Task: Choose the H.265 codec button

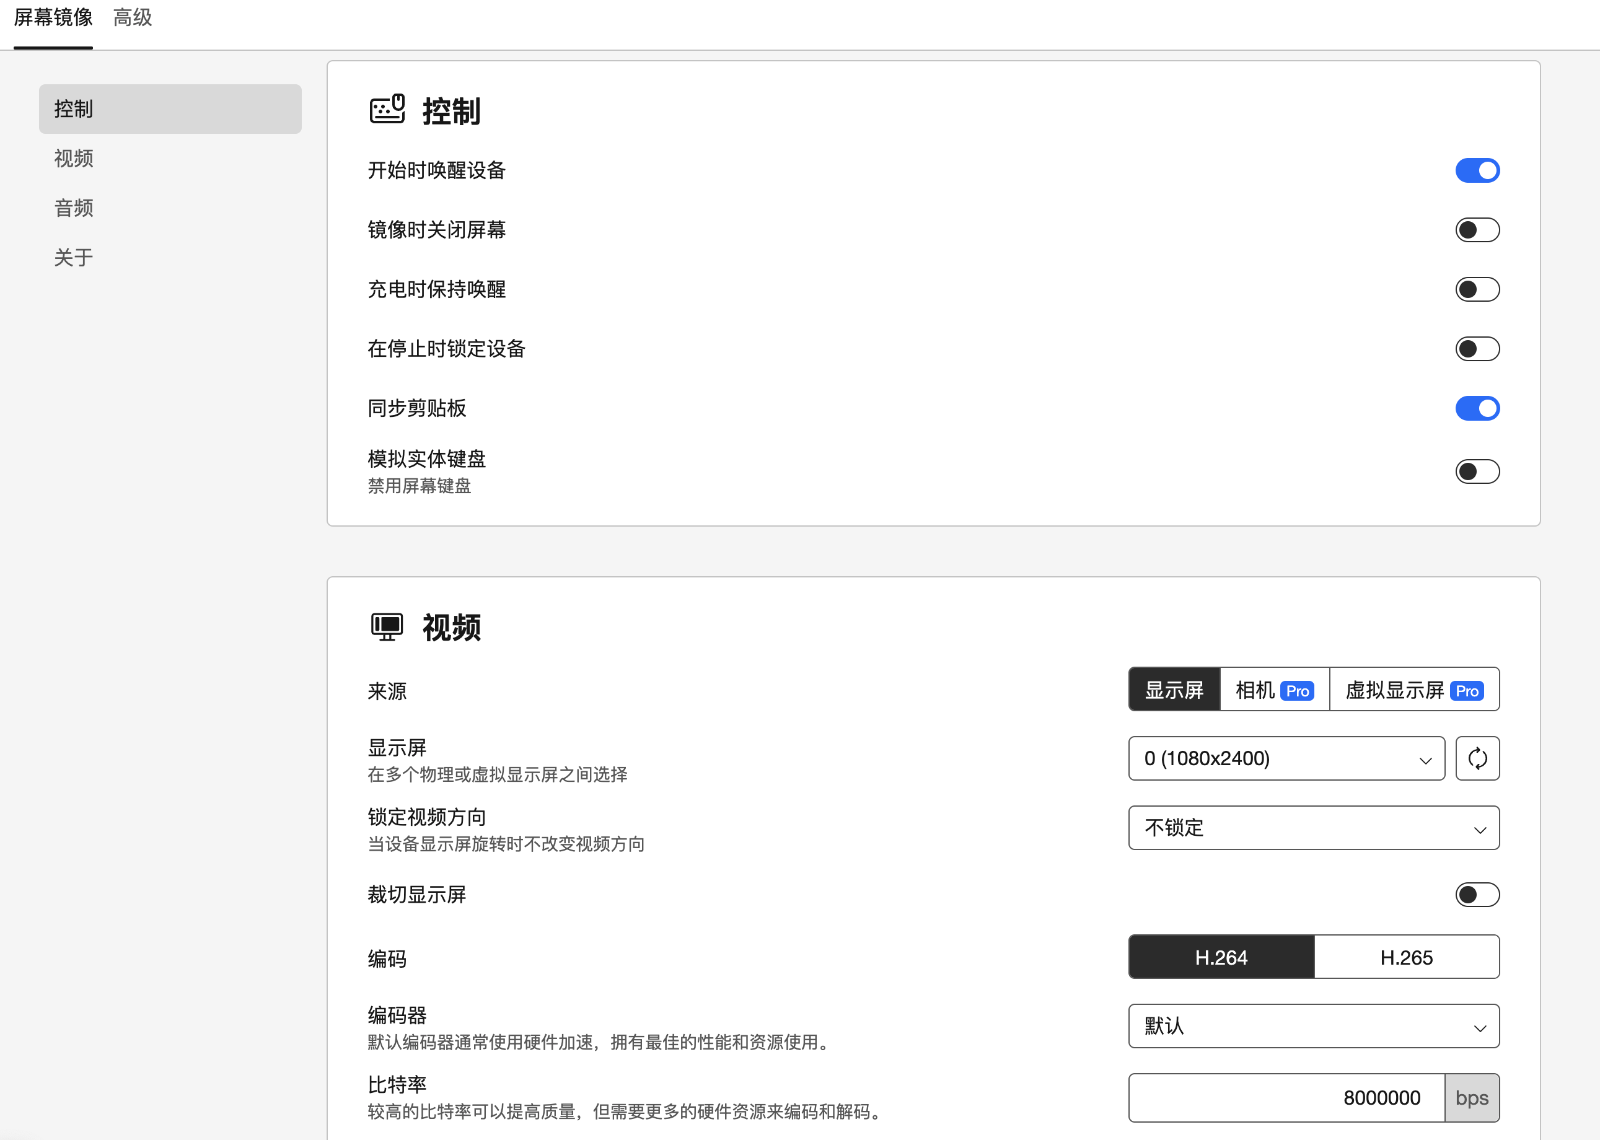Action: 1406,958
